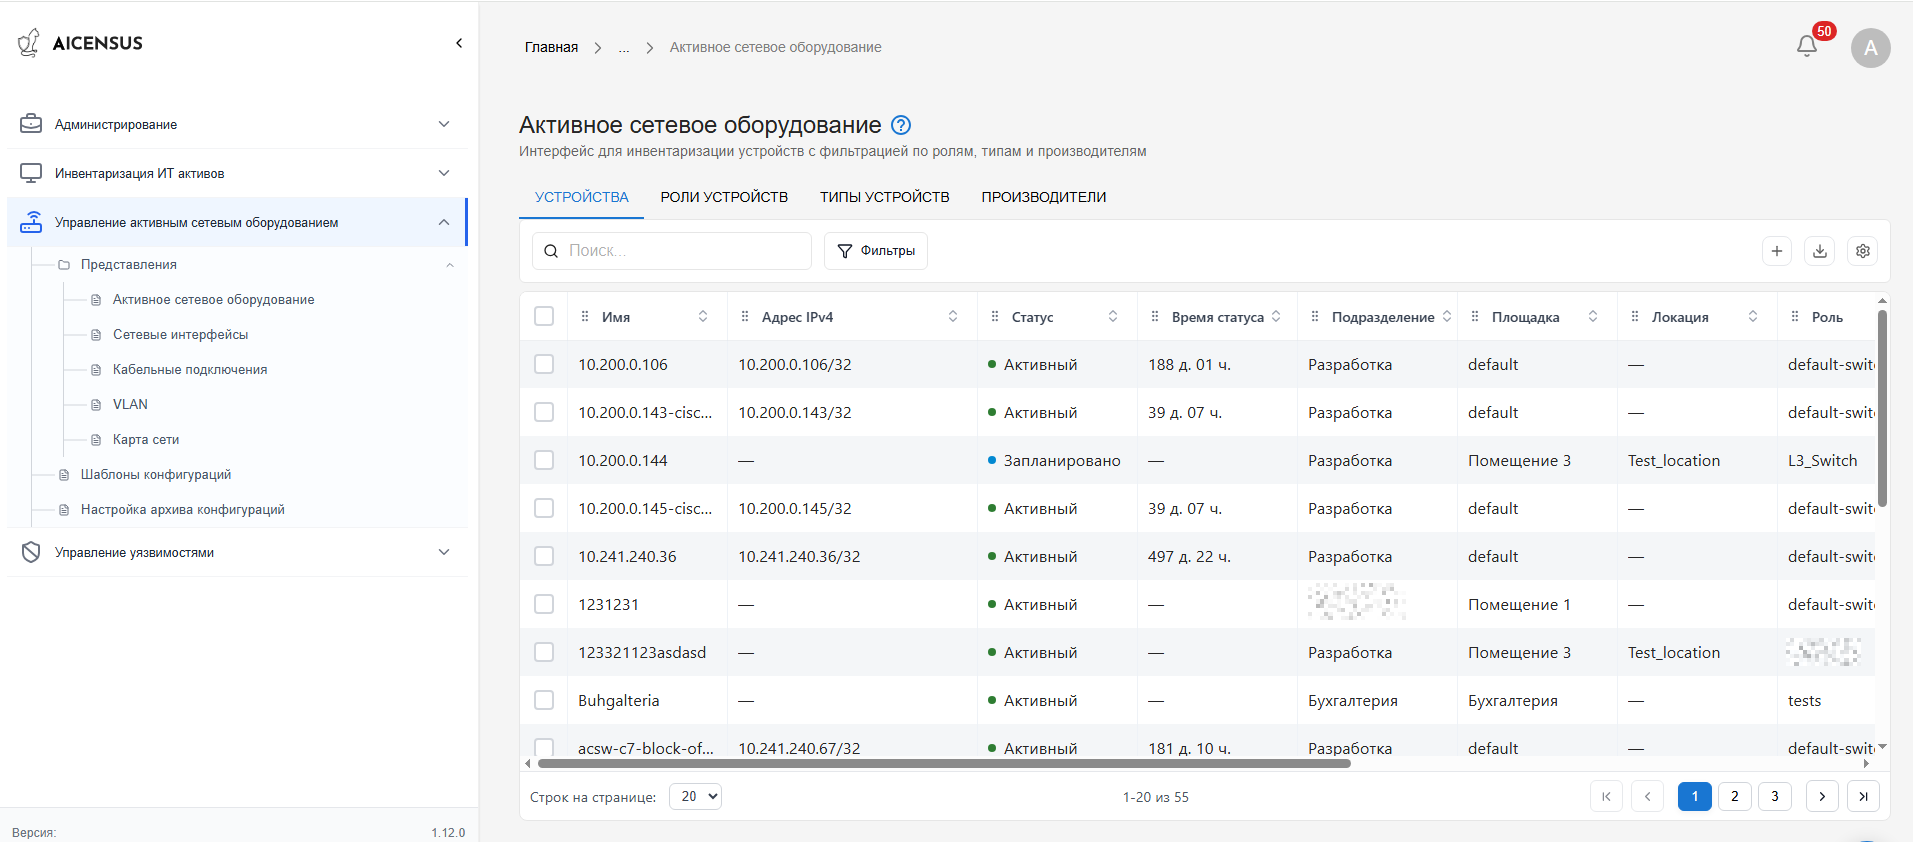Go to the previous page arrow
Viewport: 1913px width, 842px height.
tap(1647, 796)
